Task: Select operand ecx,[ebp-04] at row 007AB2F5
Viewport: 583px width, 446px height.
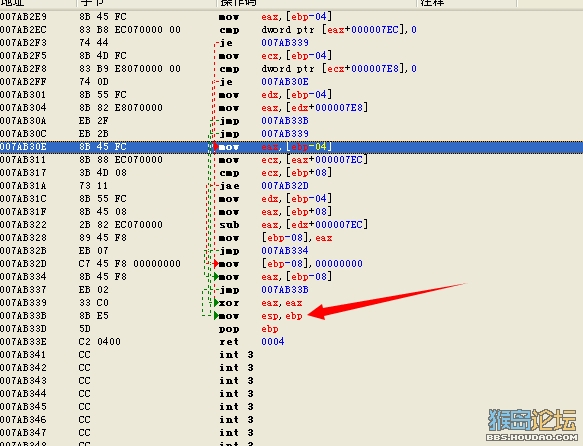Action: pyautogui.click(x=296, y=56)
